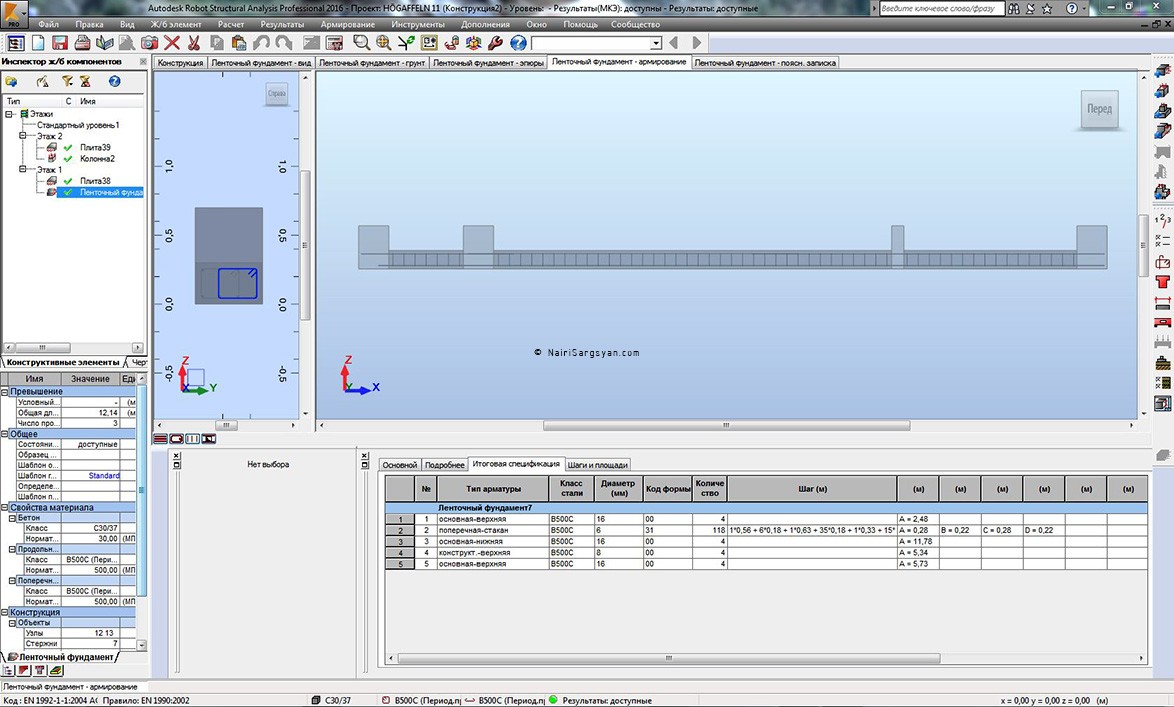This screenshot has width=1174, height=707.
Task: Click the Paste clipboard icon
Action: pos(239,43)
